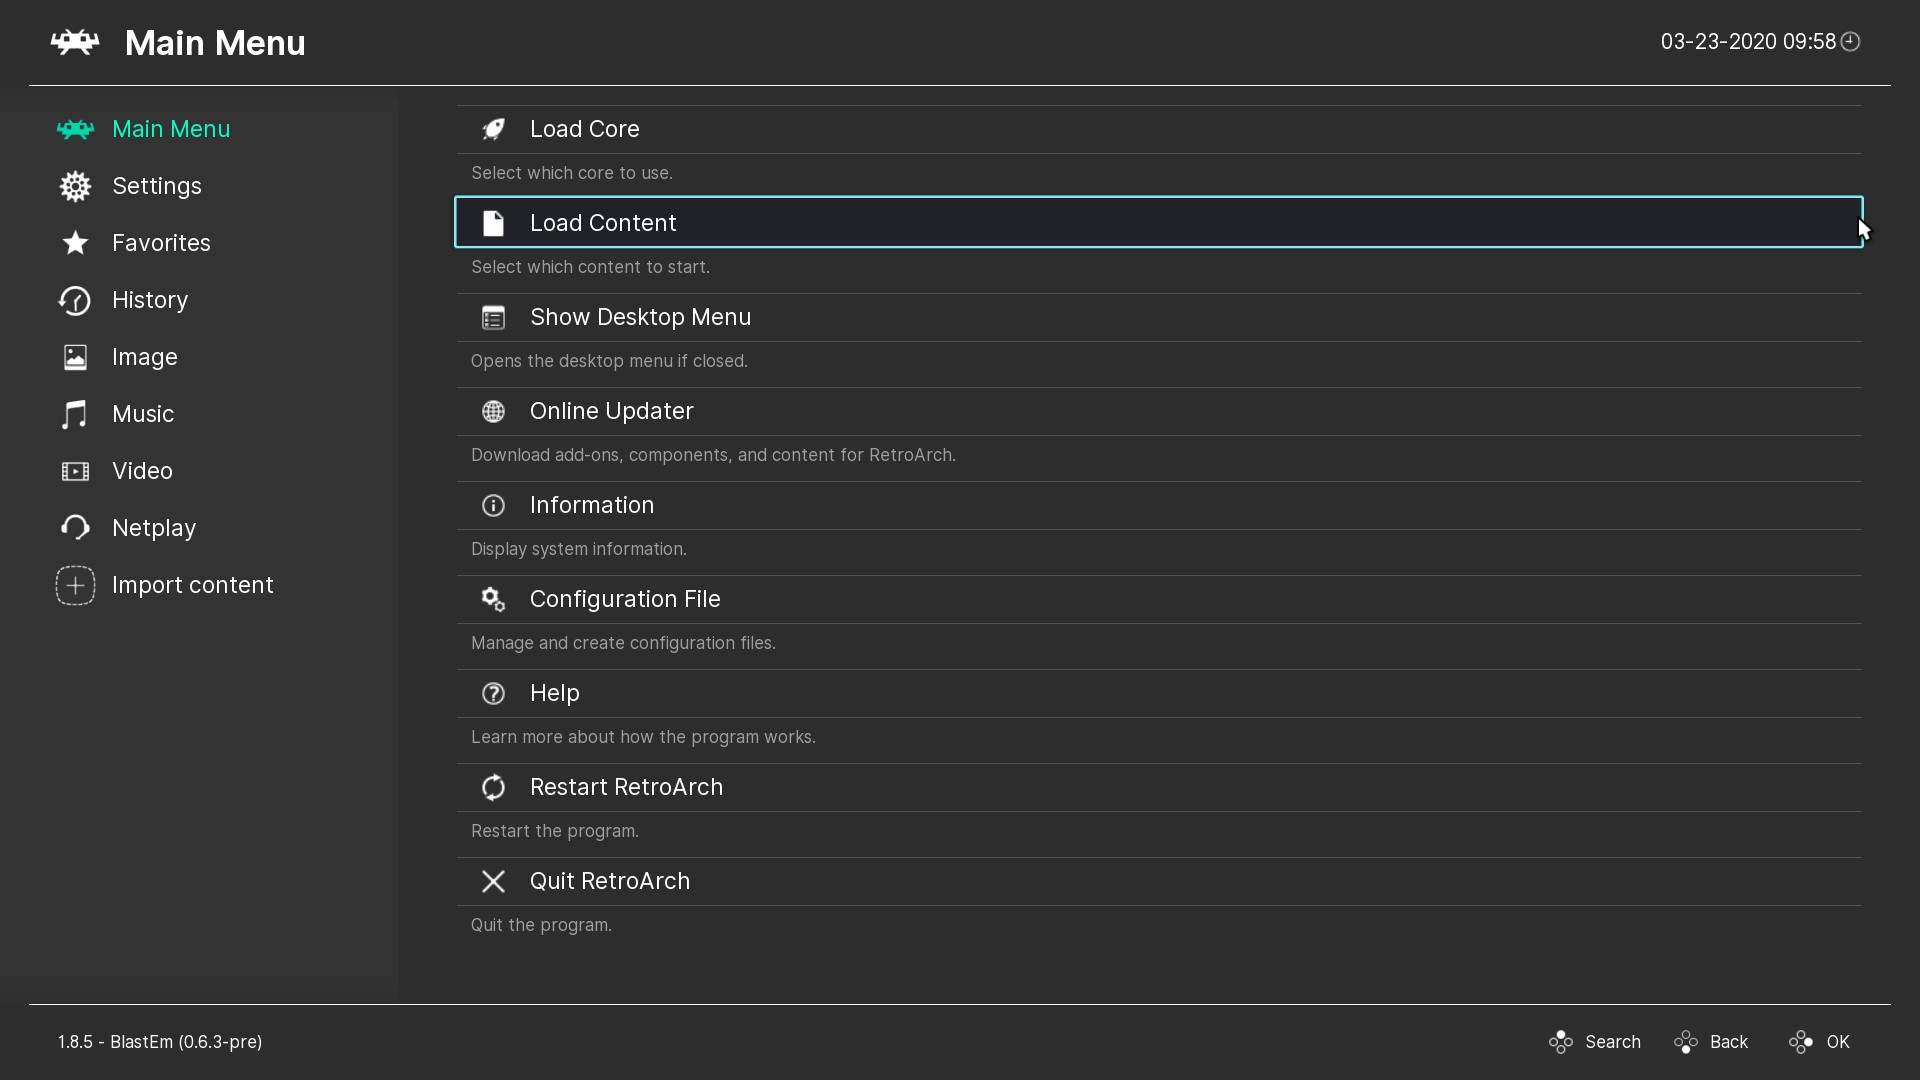
Task: Select Netplay from the sidebar
Action: 154,527
